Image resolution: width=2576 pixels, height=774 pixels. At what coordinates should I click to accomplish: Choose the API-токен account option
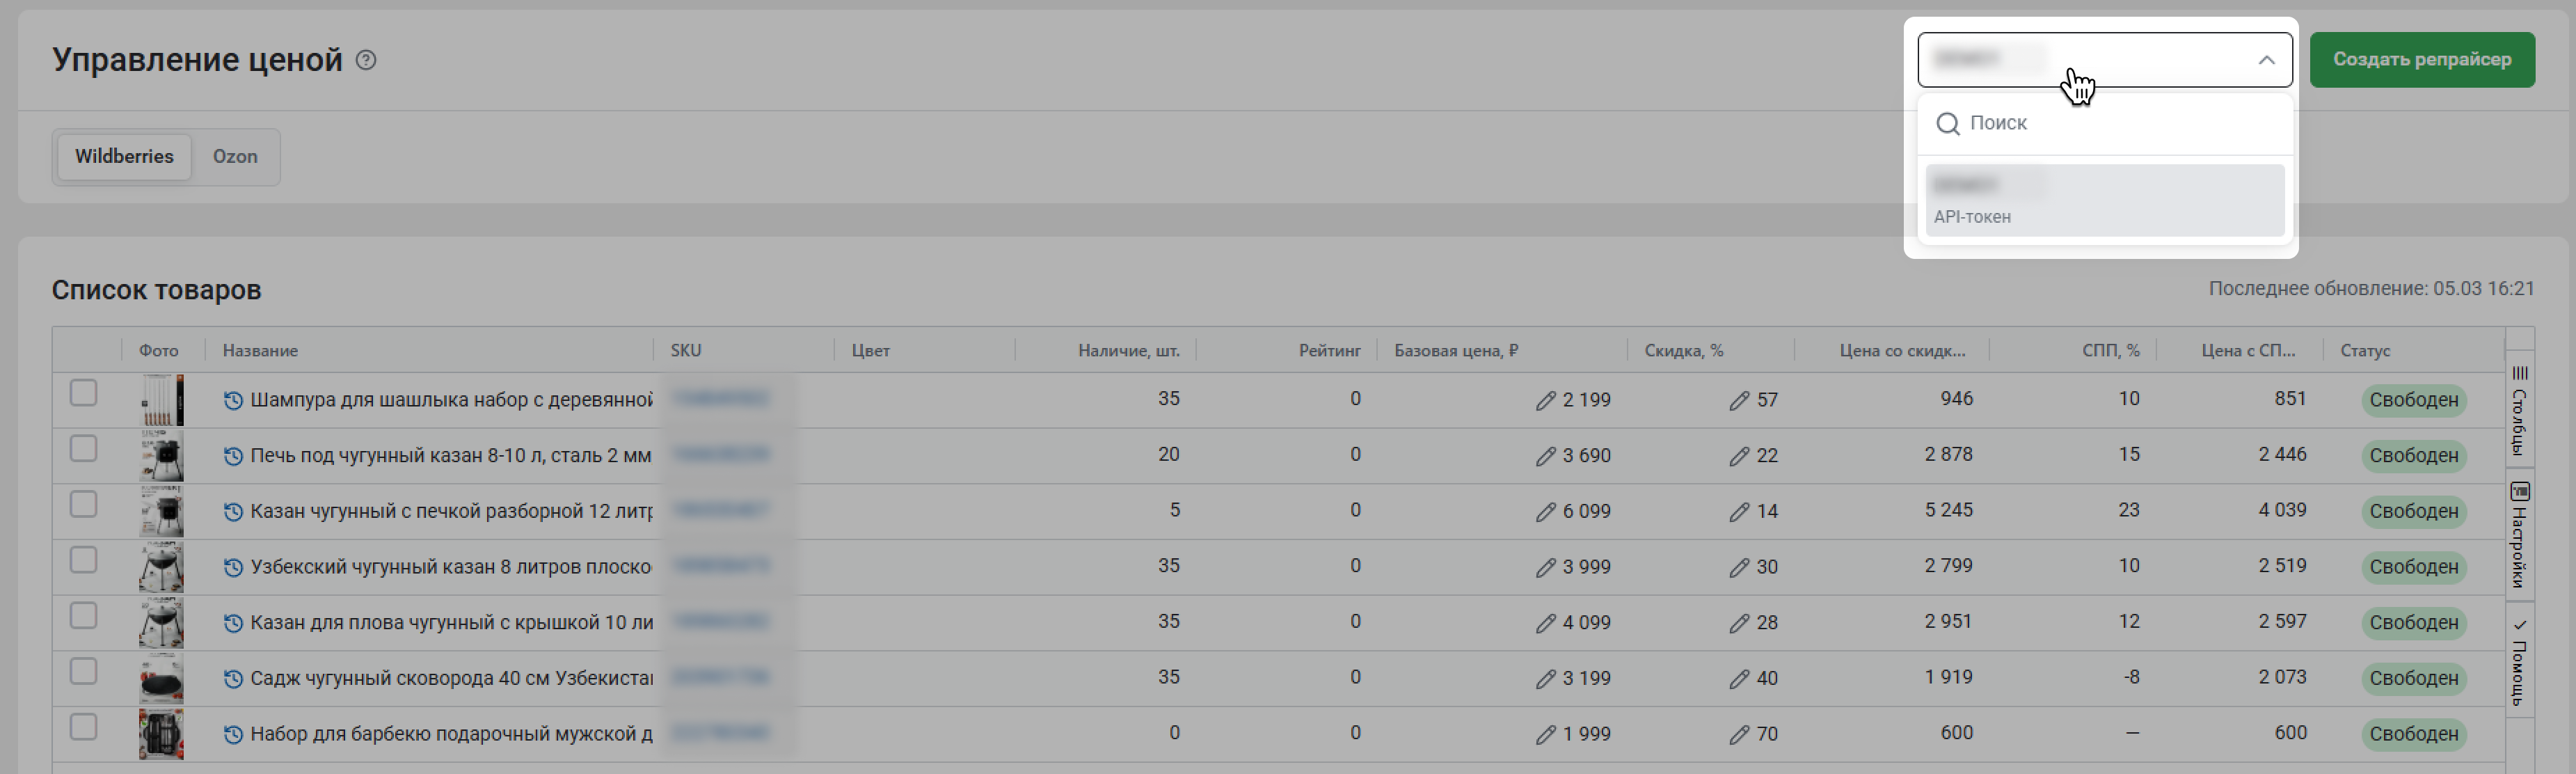(x=2104, y=200)
